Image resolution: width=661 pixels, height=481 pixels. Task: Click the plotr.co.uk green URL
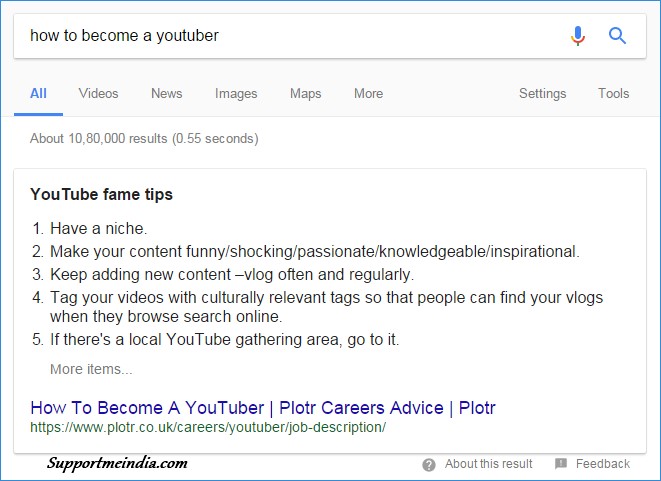(208, 427)
